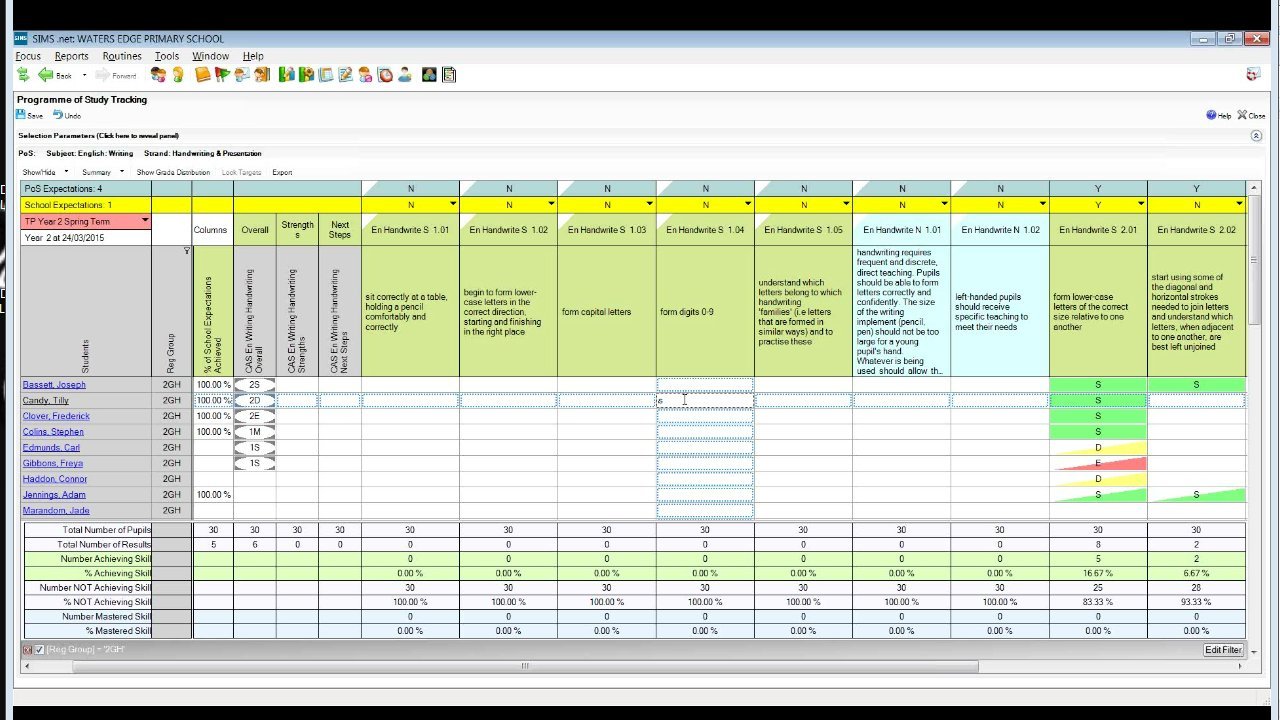Open pupil link Gibbons, Freya

[x=53, y=464]
